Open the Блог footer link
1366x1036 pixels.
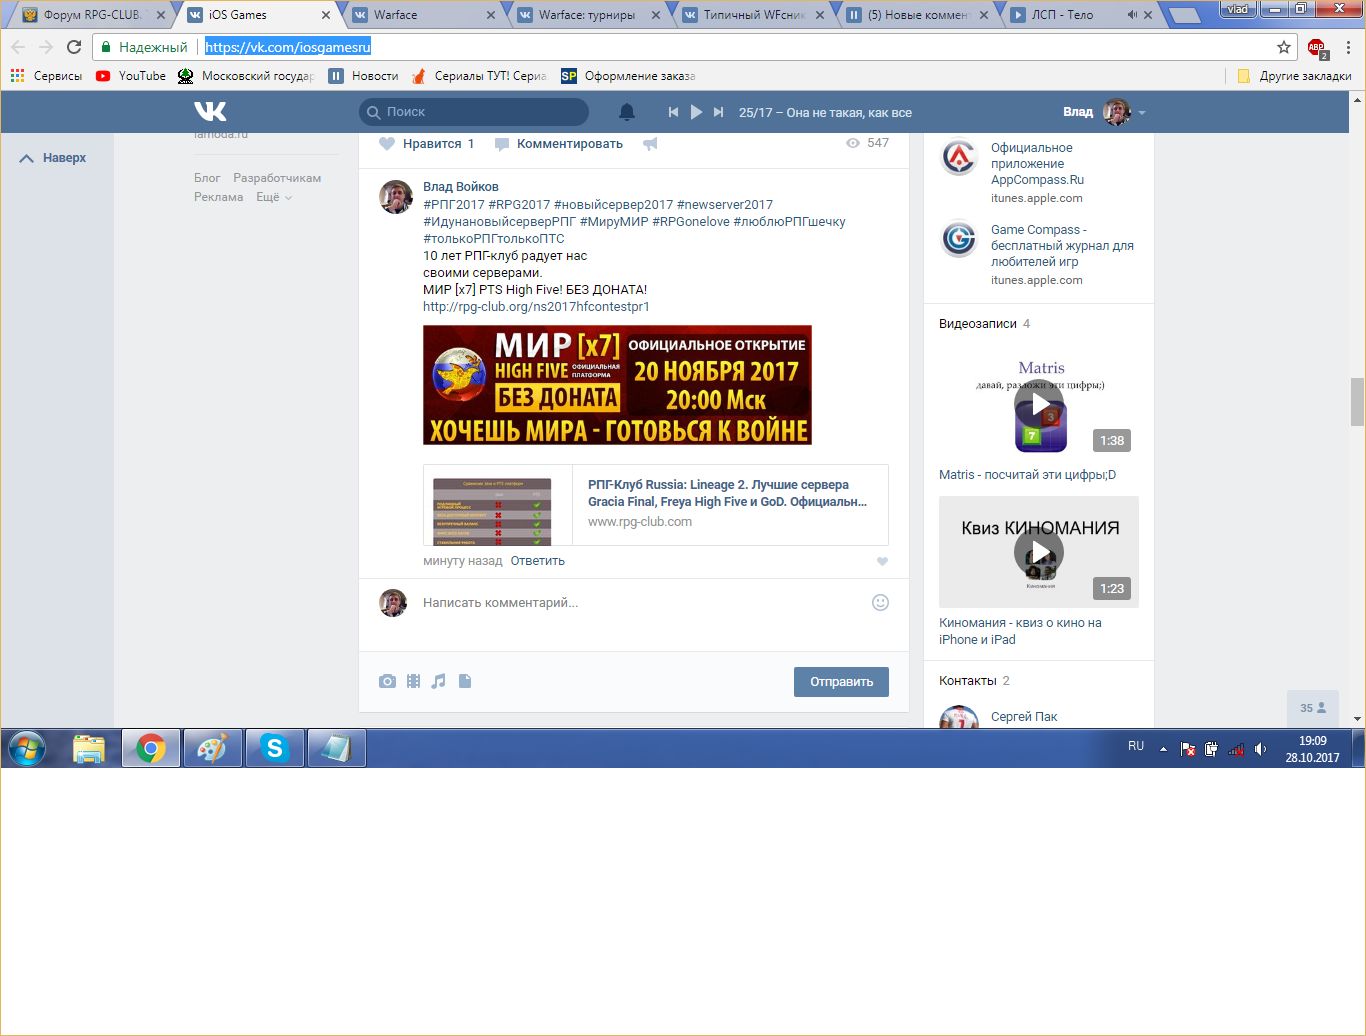(207, 178)
